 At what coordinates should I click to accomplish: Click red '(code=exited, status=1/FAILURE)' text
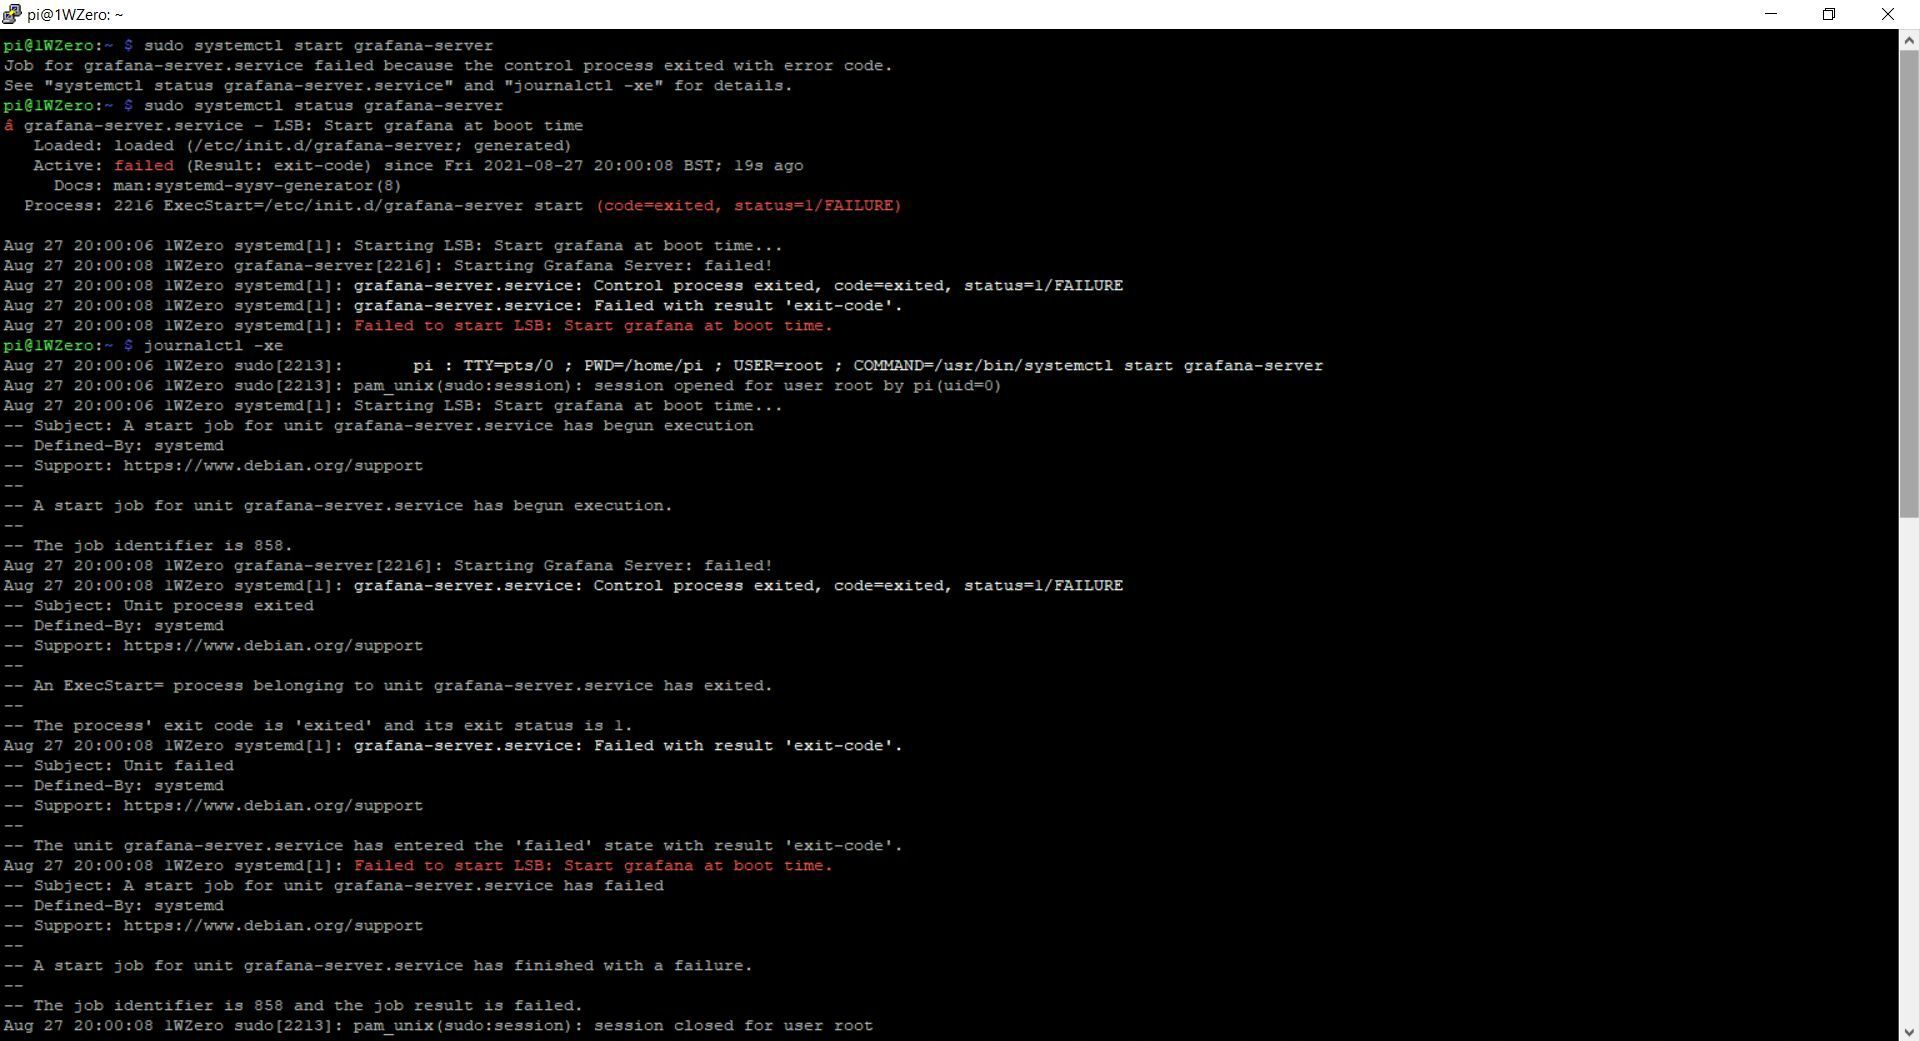point(748,205)
